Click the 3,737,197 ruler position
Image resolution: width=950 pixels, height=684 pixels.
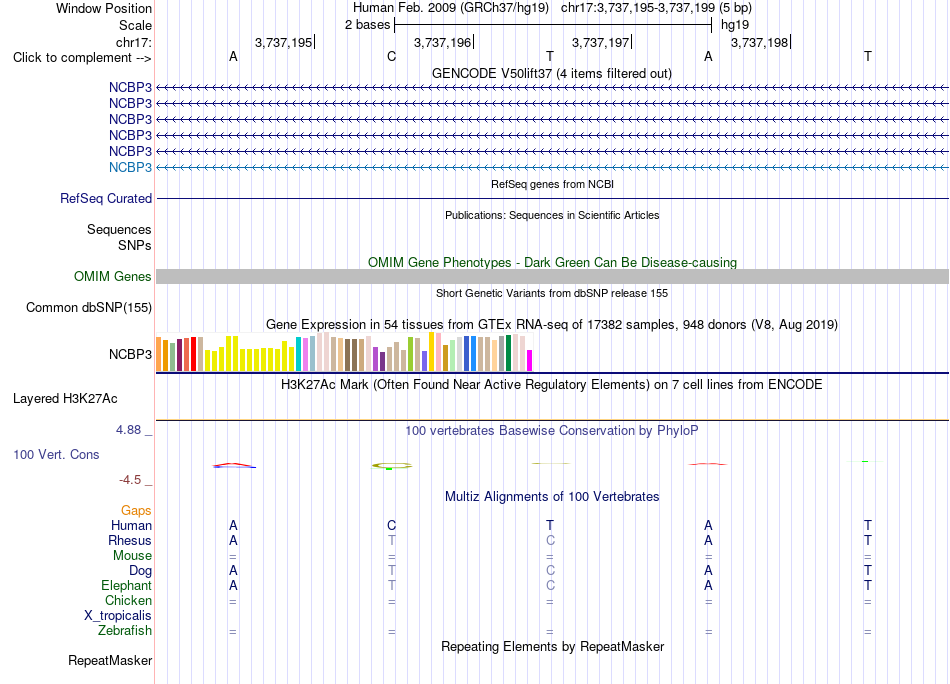tap(600, 42)
